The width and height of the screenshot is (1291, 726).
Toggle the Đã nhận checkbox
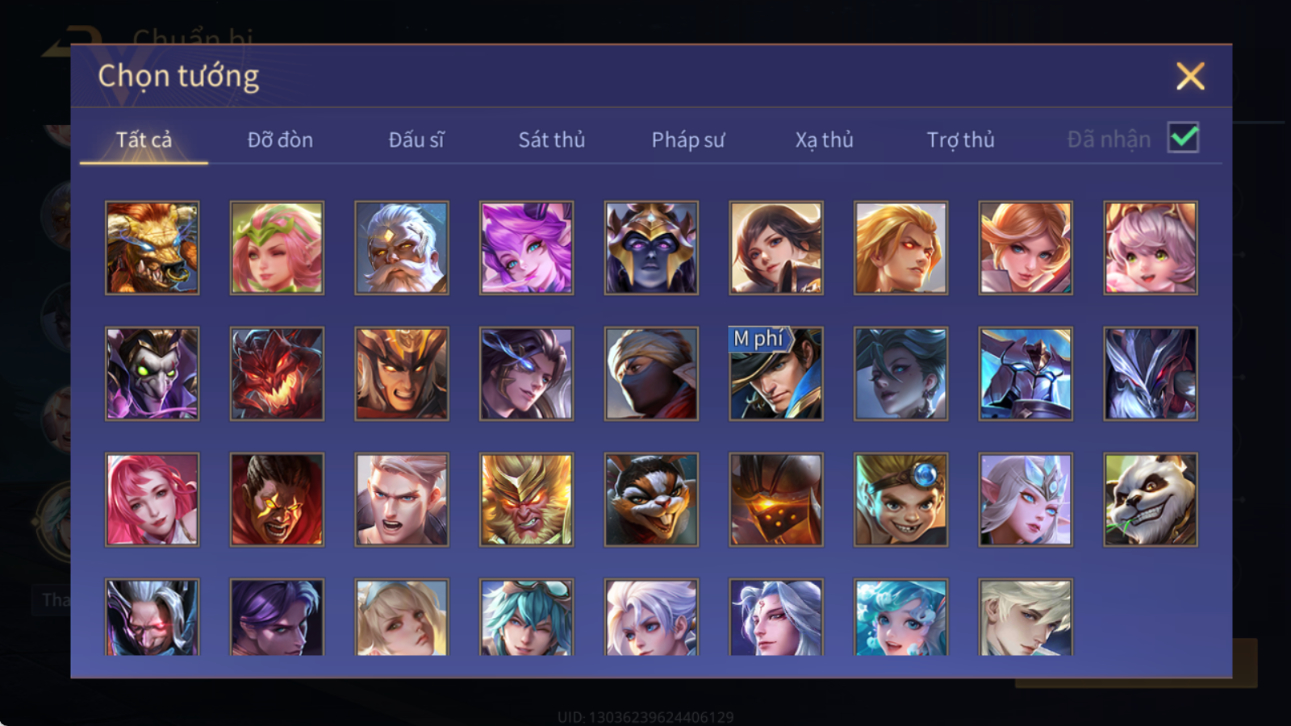1183,139
